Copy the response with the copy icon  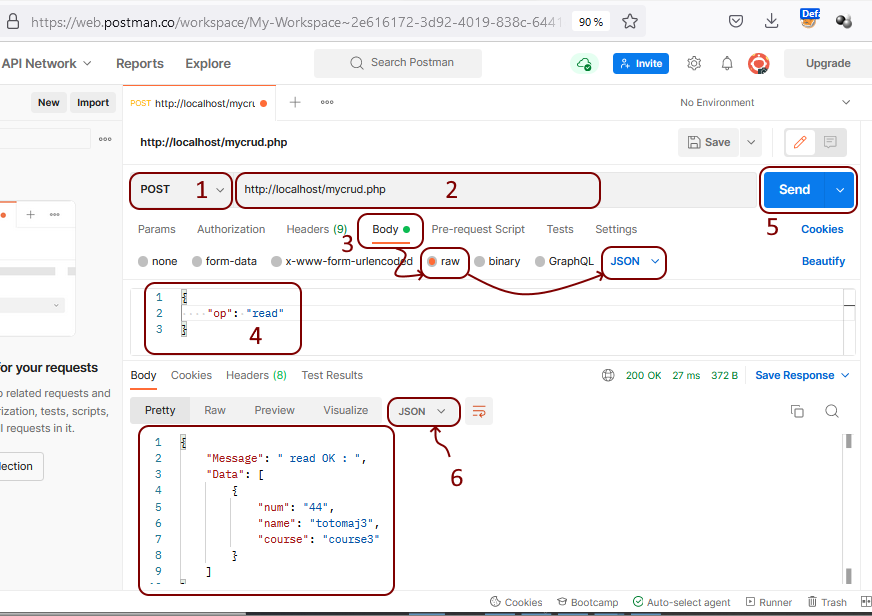[797, 410]
